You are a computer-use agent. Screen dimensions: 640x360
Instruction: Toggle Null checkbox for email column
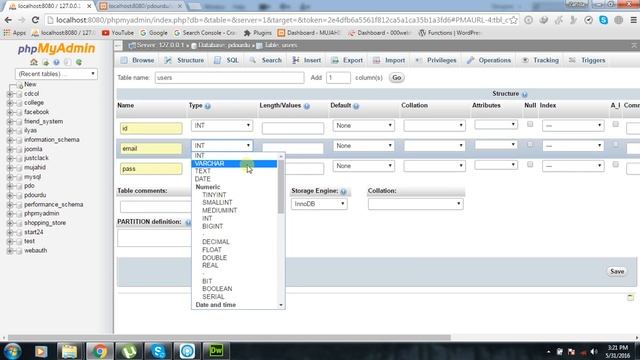coord(530,144)
